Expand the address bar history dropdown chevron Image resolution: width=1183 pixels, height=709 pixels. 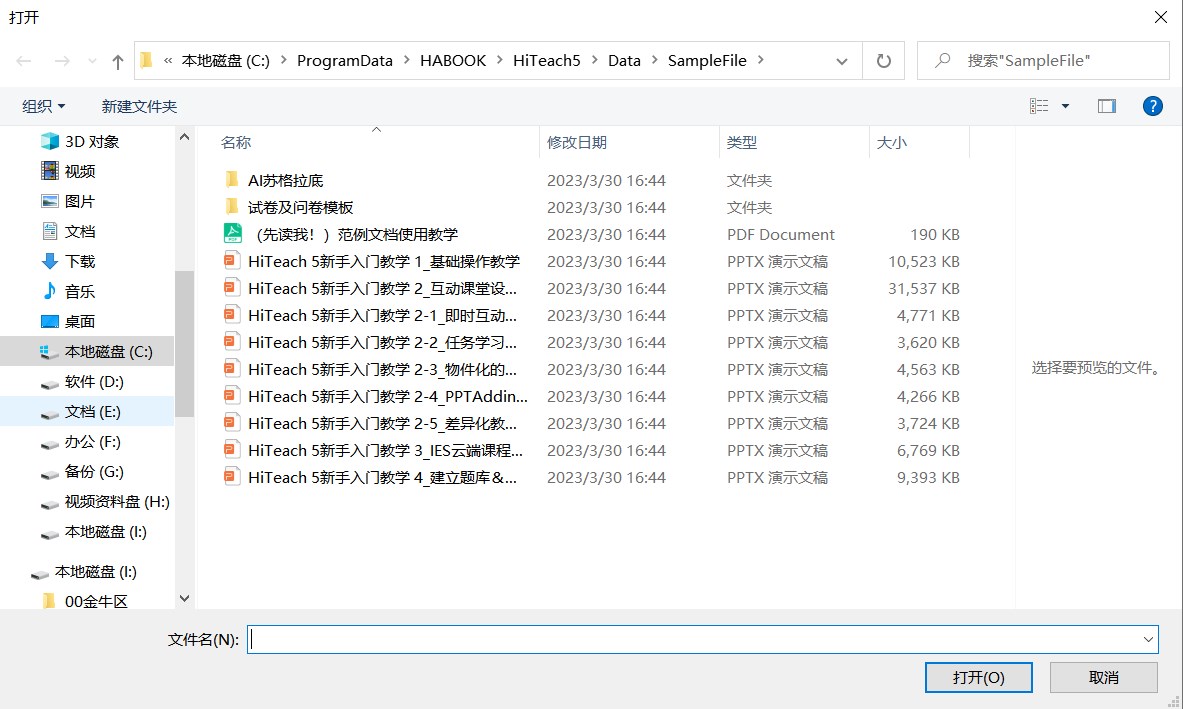pos(842,61)
